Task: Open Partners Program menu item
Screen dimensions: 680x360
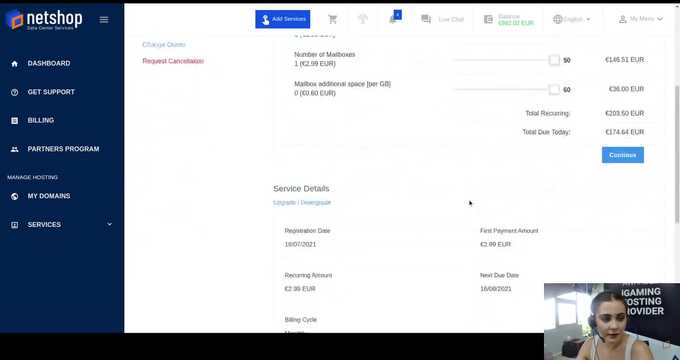Action: click(62, 149)
